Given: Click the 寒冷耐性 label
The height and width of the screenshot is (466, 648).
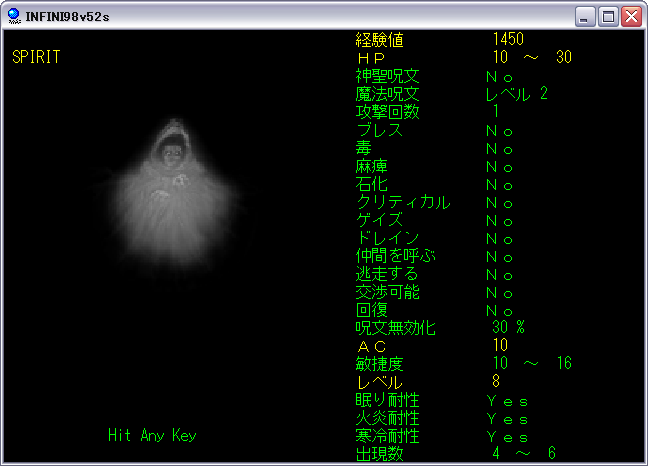Looking at the screenshot, I should tap(387, 436).
